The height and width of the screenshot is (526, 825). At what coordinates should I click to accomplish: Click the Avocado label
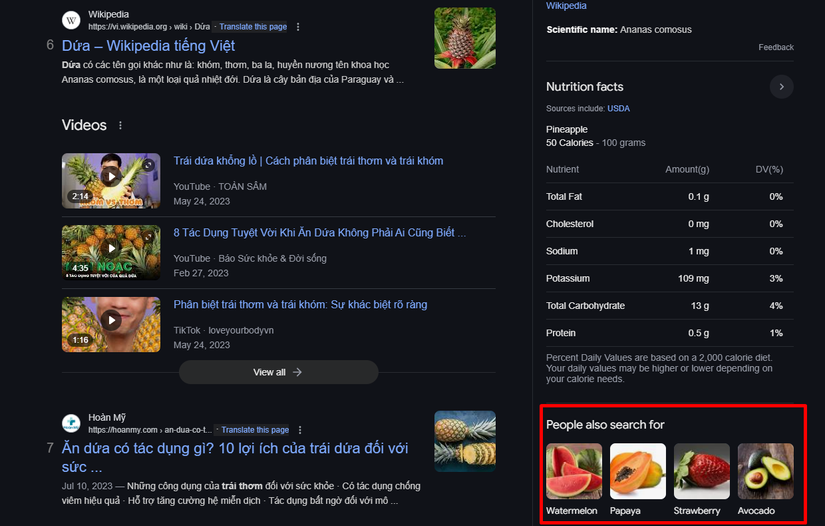(756, 511)
